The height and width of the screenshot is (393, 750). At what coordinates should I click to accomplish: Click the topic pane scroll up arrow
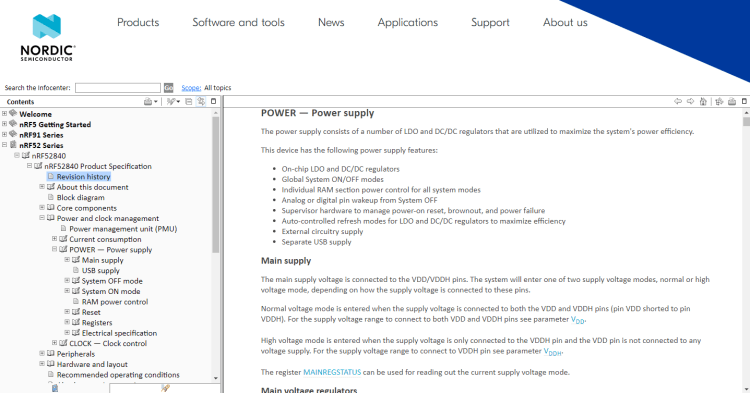point(746,113)
